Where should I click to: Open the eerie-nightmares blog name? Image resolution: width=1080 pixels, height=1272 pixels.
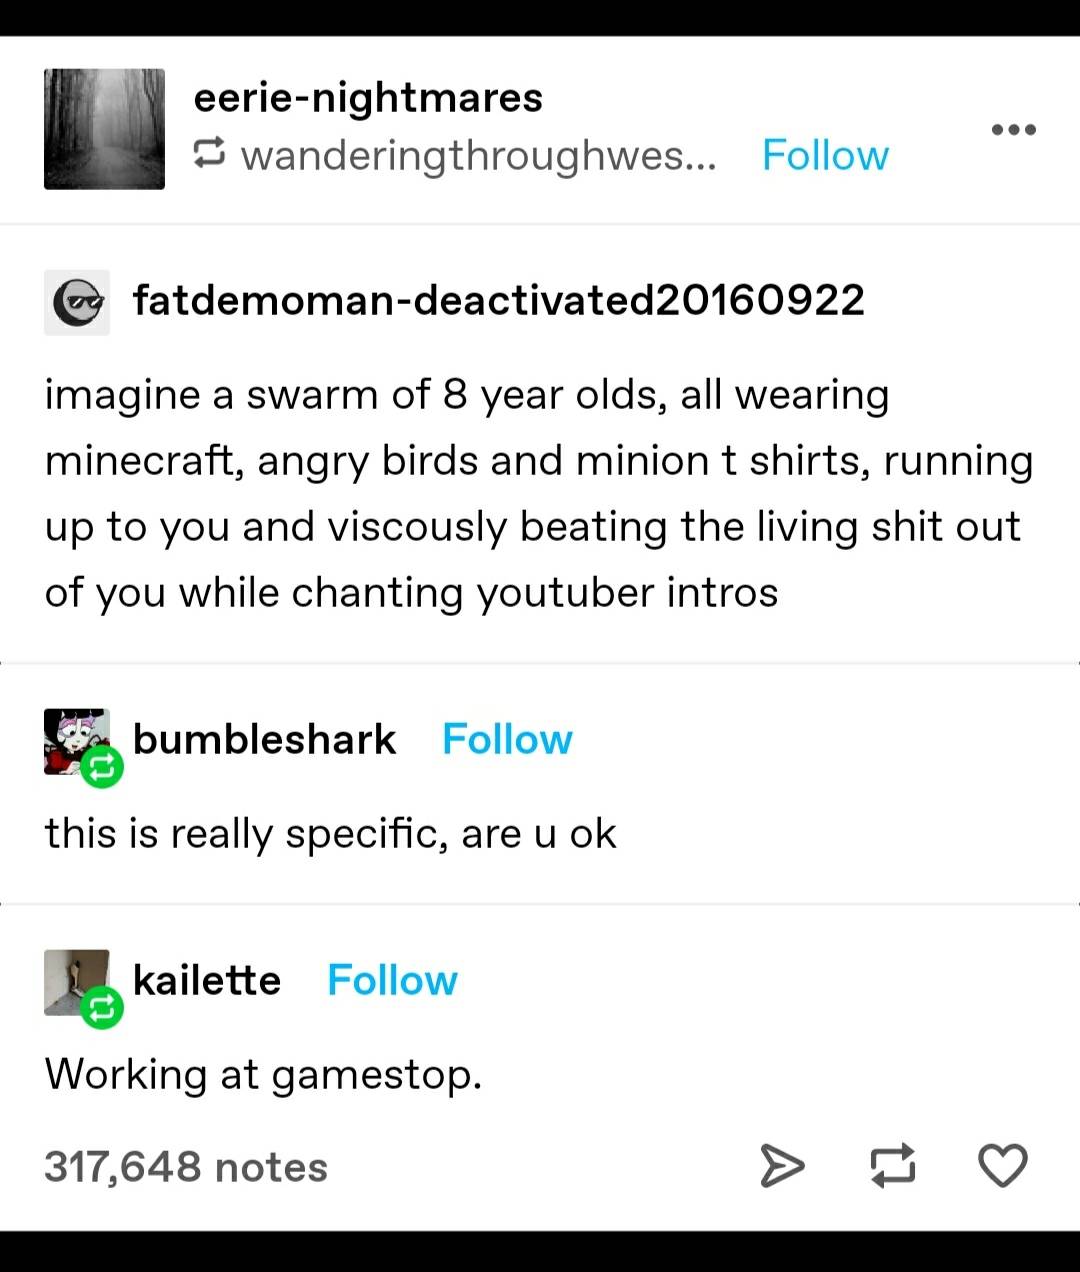368,98
